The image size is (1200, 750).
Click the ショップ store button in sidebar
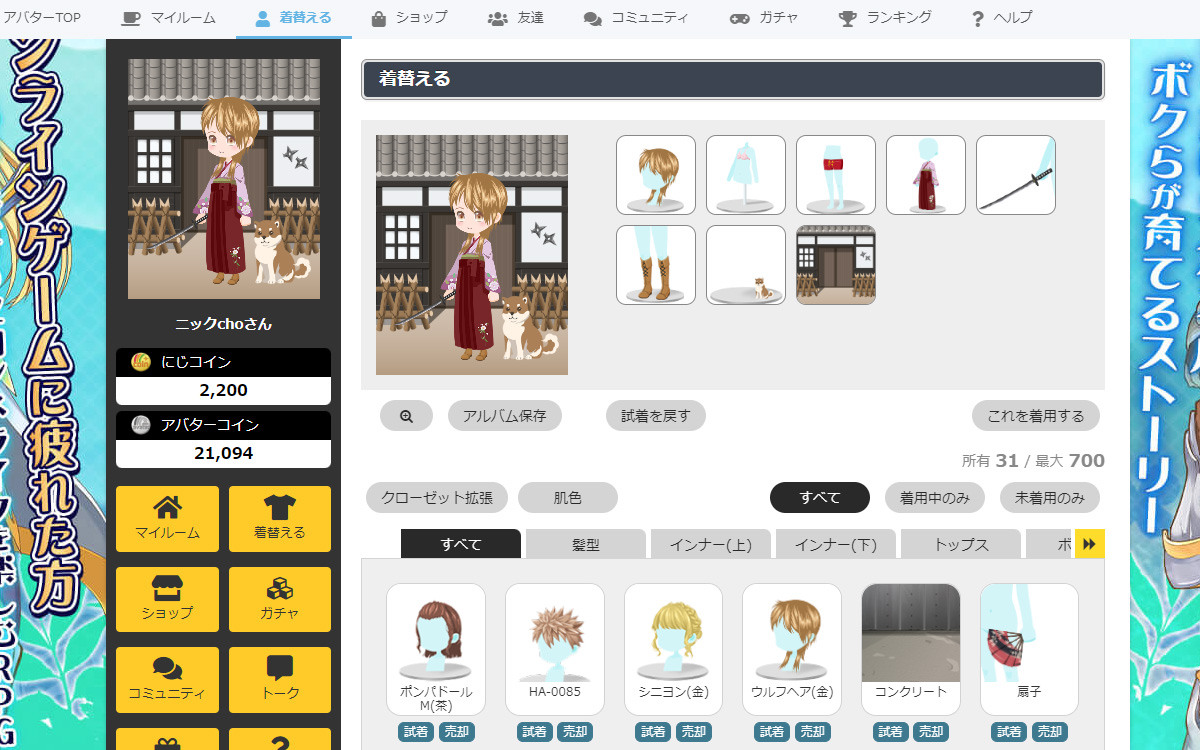coord(167,599)
